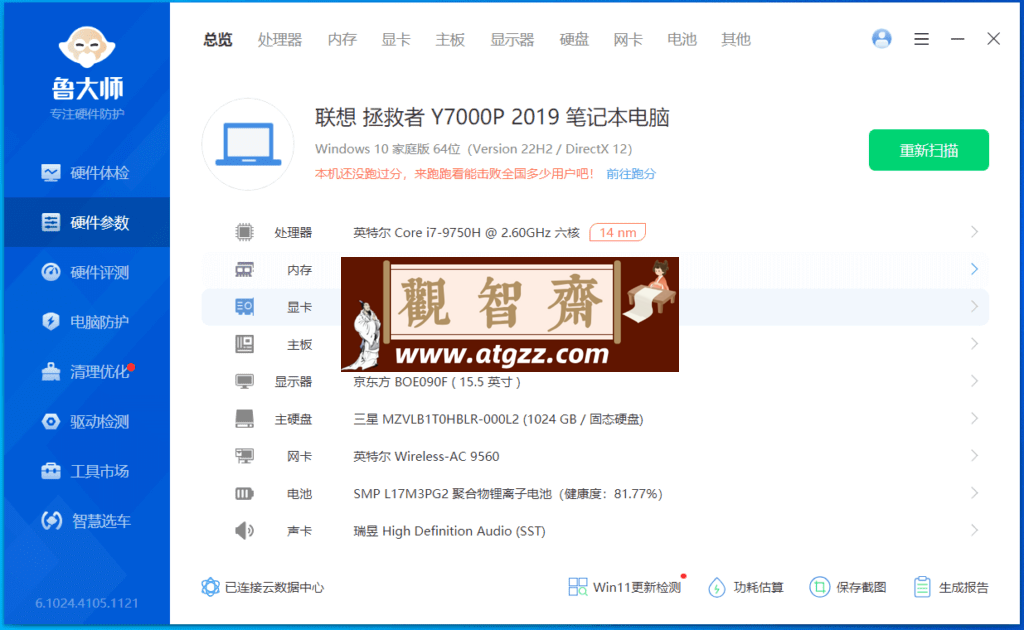Screen dimensions: 1024x630
Task: Expand the 电池 row chevron
Action: [974, 493]
